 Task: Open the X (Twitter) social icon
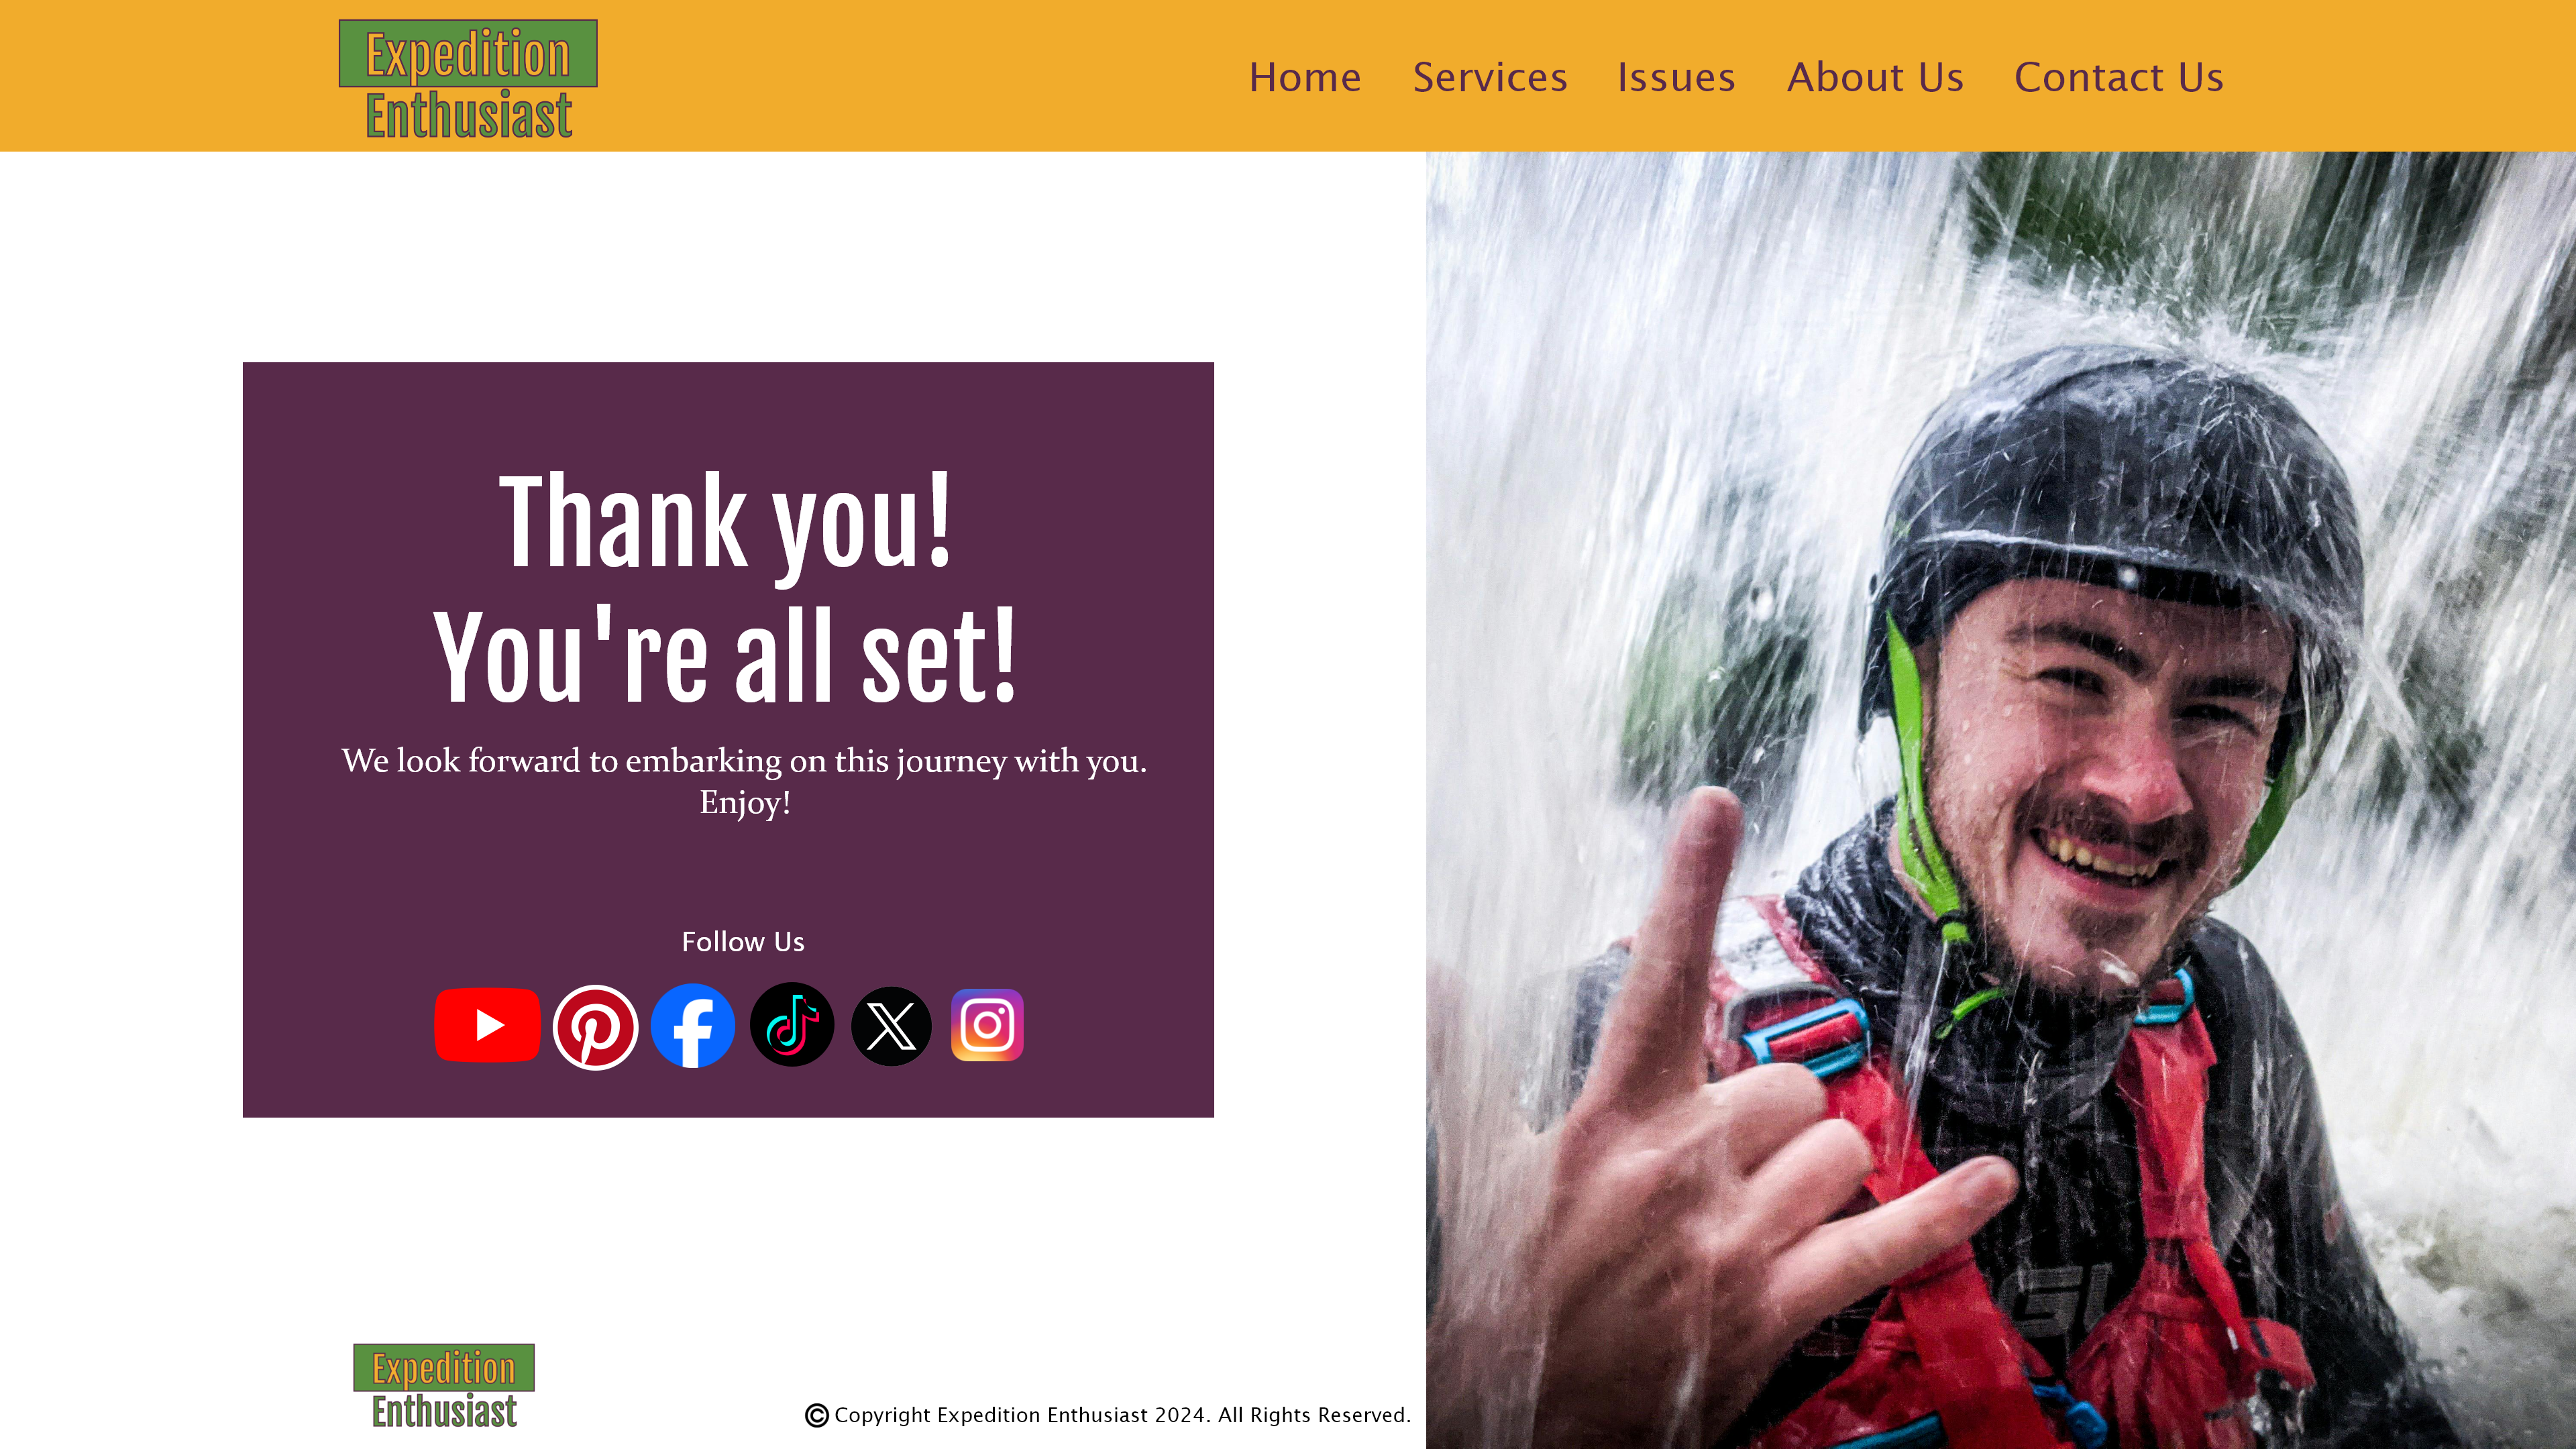891,1026
